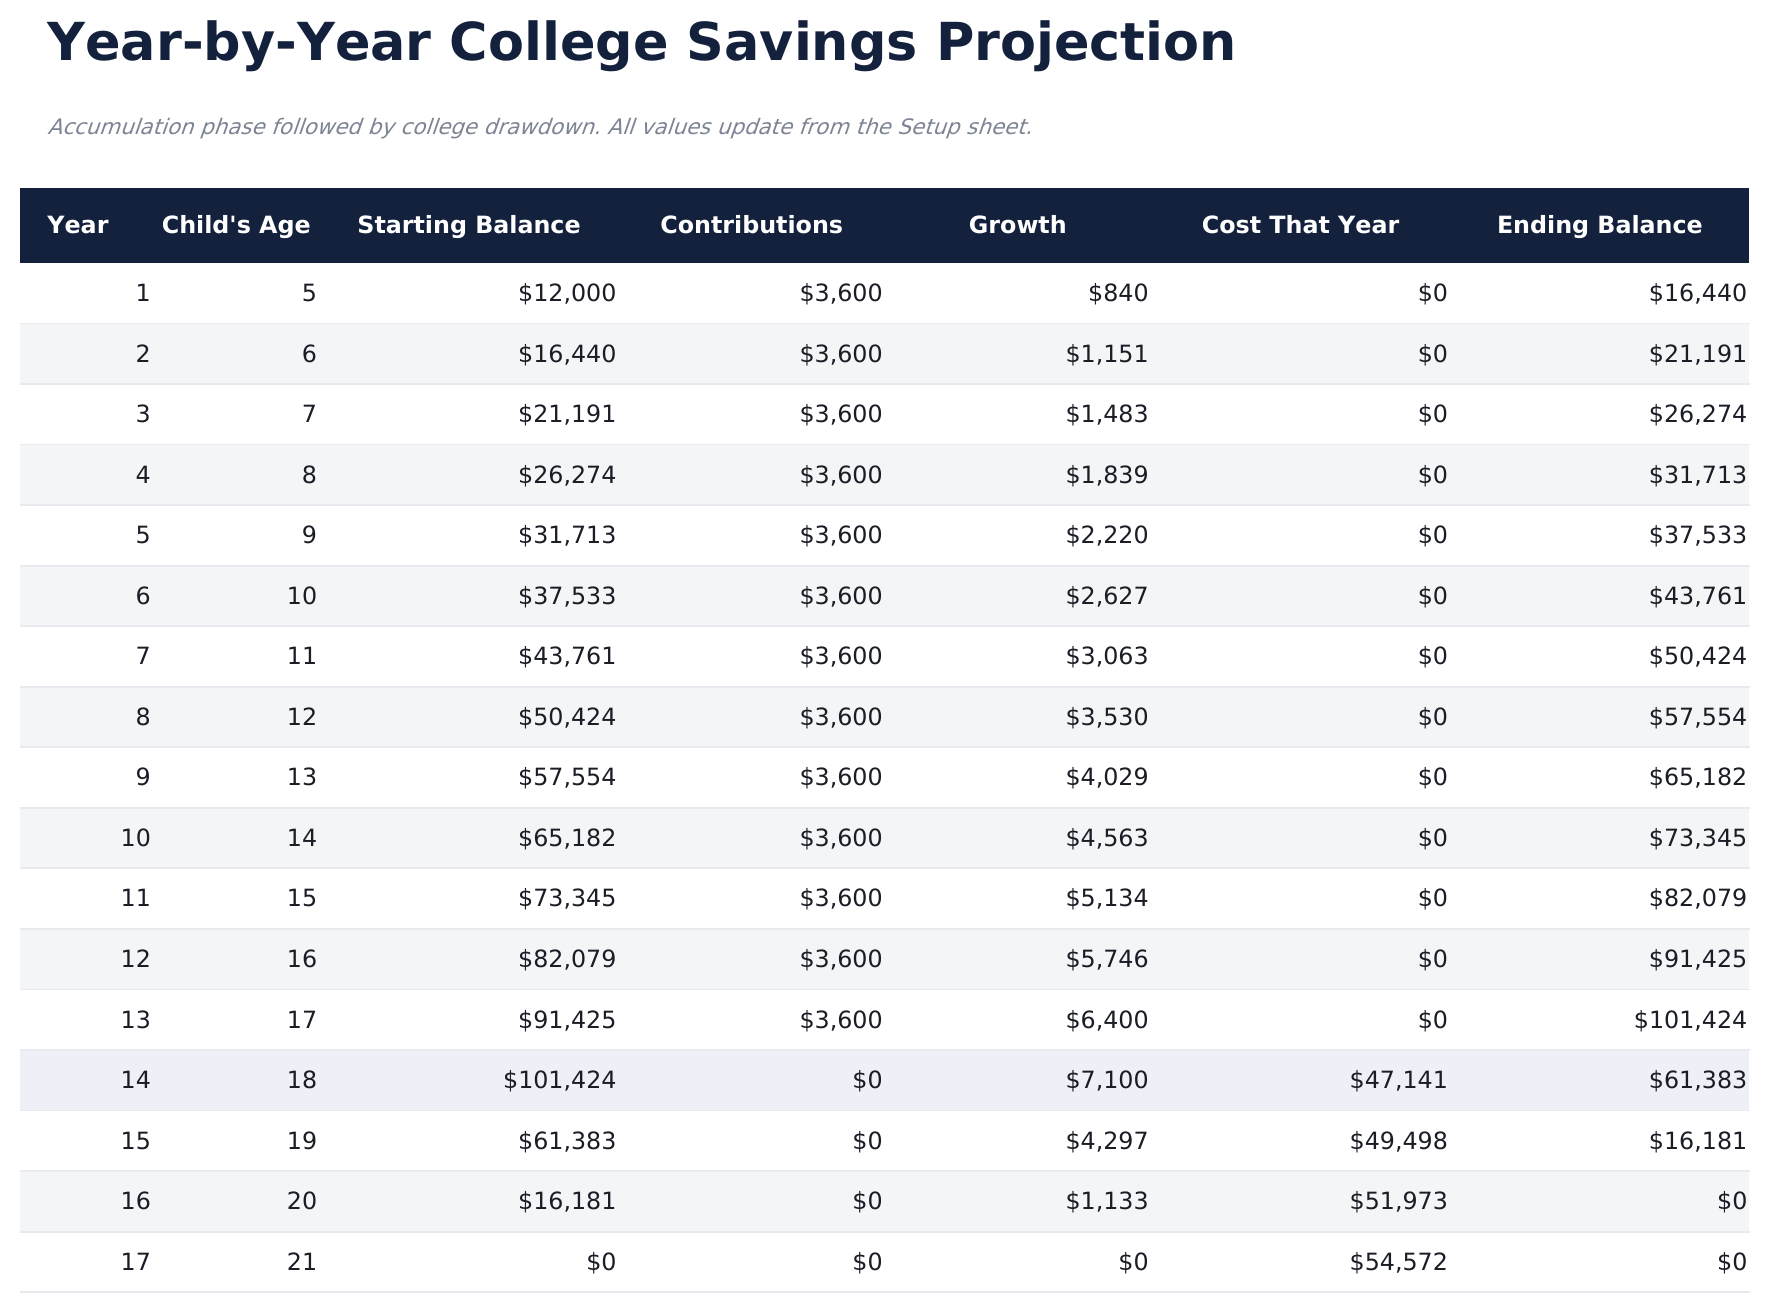Click the page title heading
This screenshot has width=1770, height=1313.
coord(641,44)
